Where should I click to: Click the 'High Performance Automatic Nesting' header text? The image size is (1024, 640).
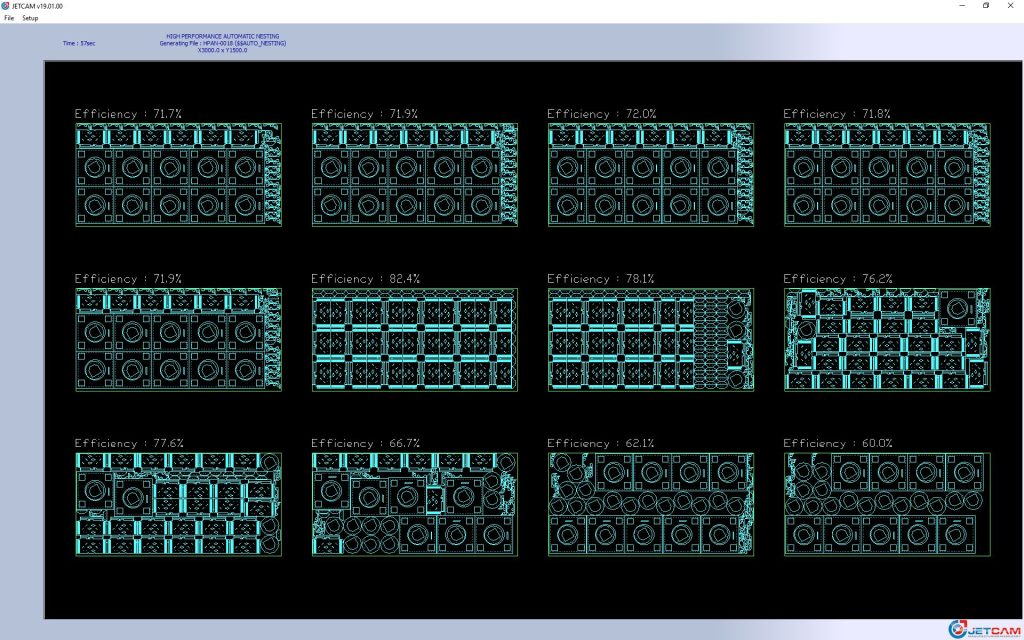click(222, 36)
